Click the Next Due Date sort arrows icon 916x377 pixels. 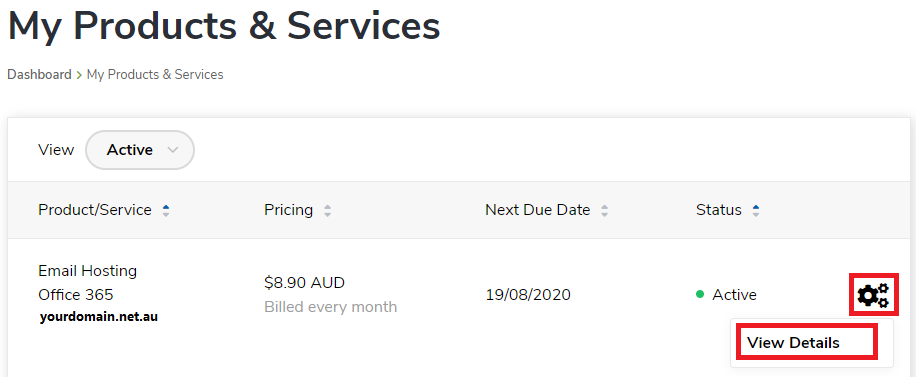pyautogui.click(x=605, y=210)
